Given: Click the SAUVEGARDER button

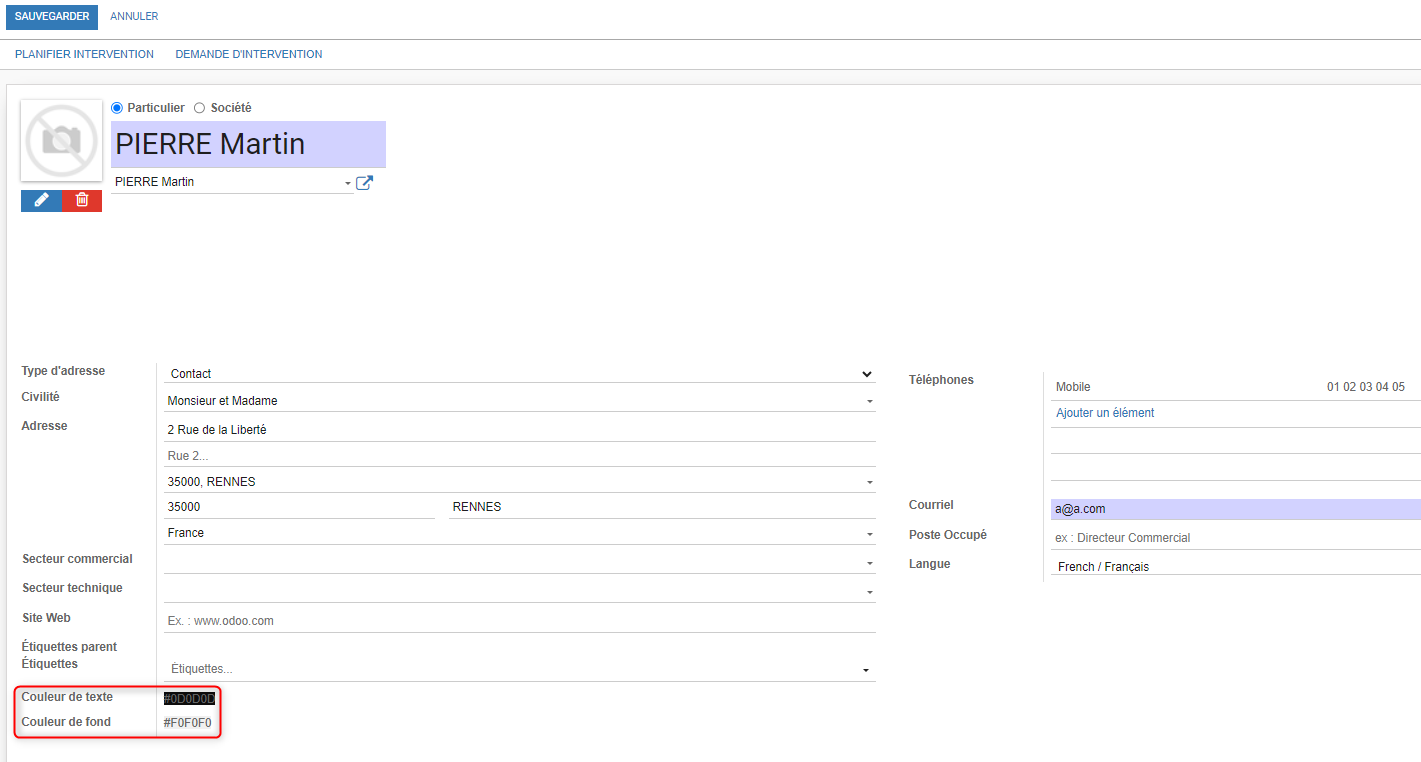Looking at the screenshot, I should 52,17.
